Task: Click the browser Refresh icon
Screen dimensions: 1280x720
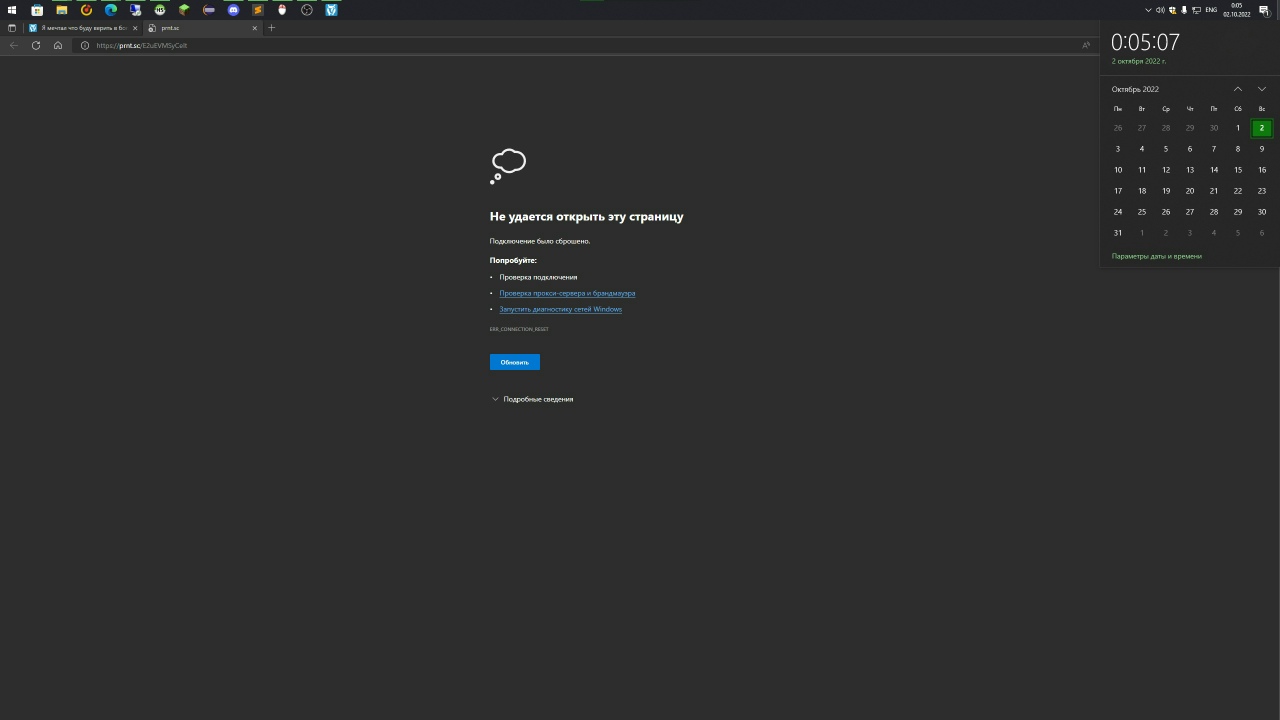Action: click(36, 45)
